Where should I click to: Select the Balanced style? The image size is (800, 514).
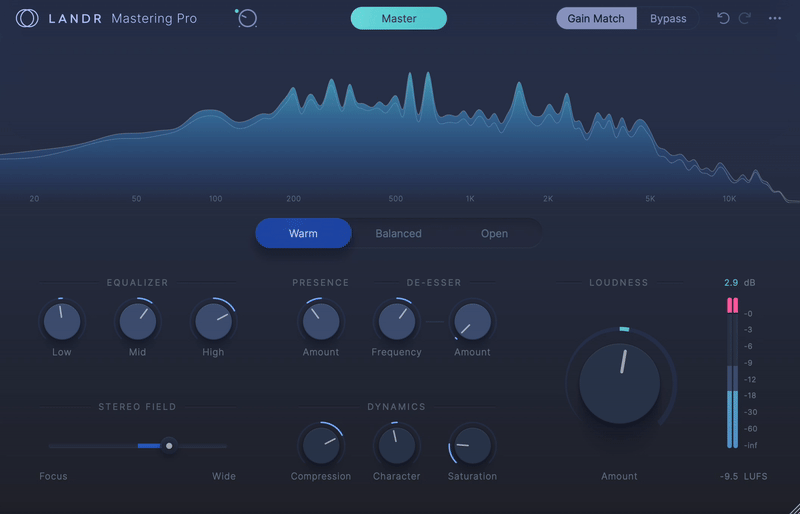click(x=398, y=233)
